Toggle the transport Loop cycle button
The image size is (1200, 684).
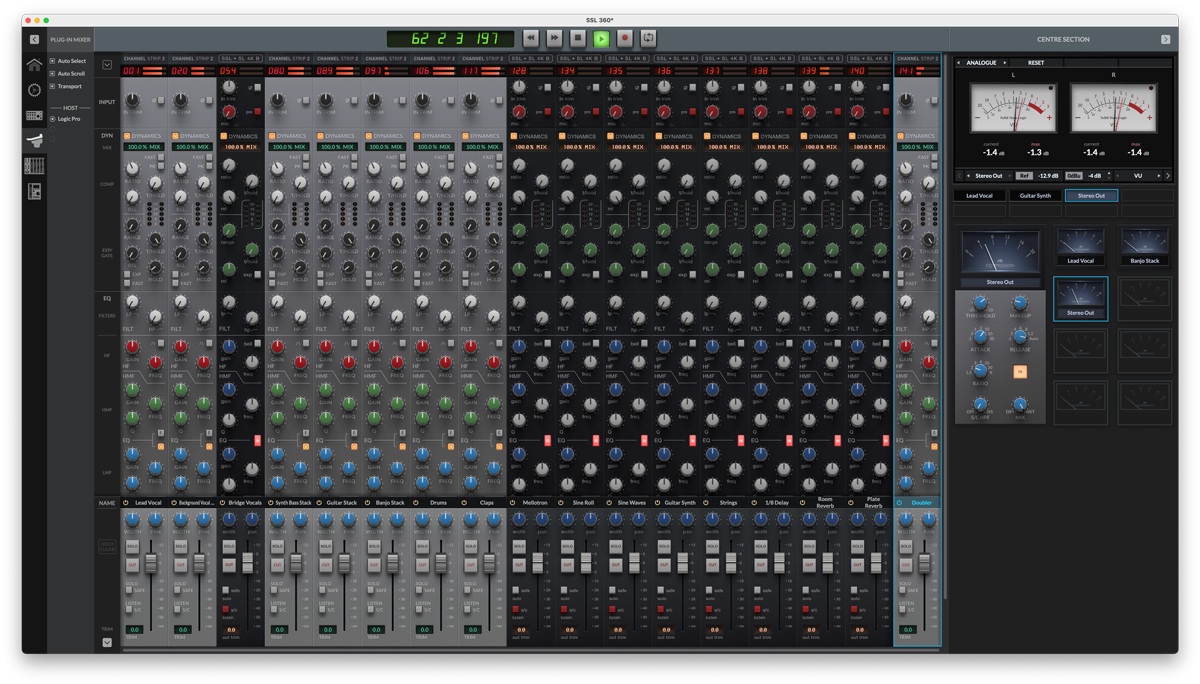tap(649, 38)
